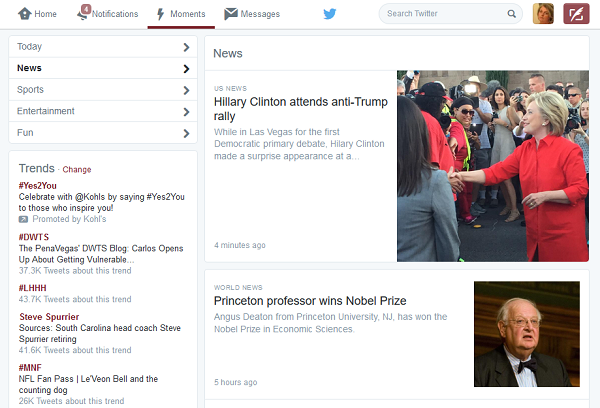Select the Fun moments category

click(103, 132)
